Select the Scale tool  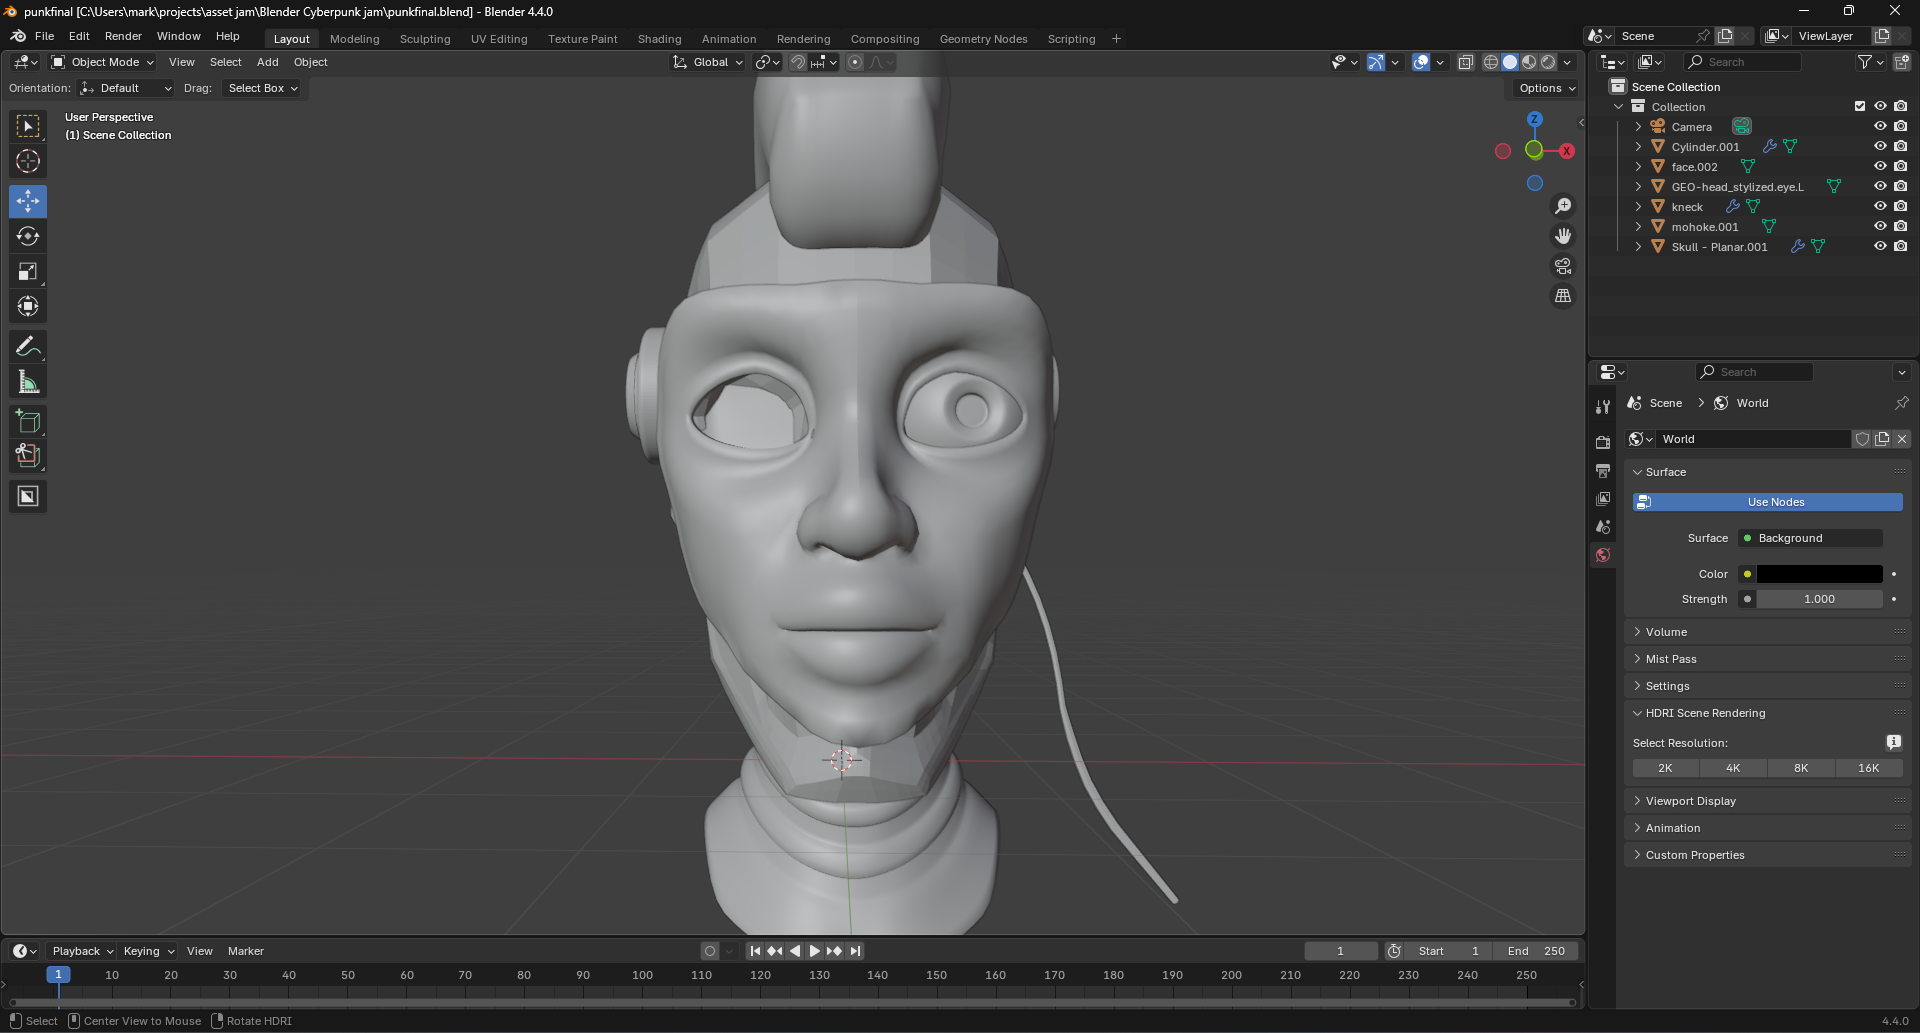[x=28, y=271]
